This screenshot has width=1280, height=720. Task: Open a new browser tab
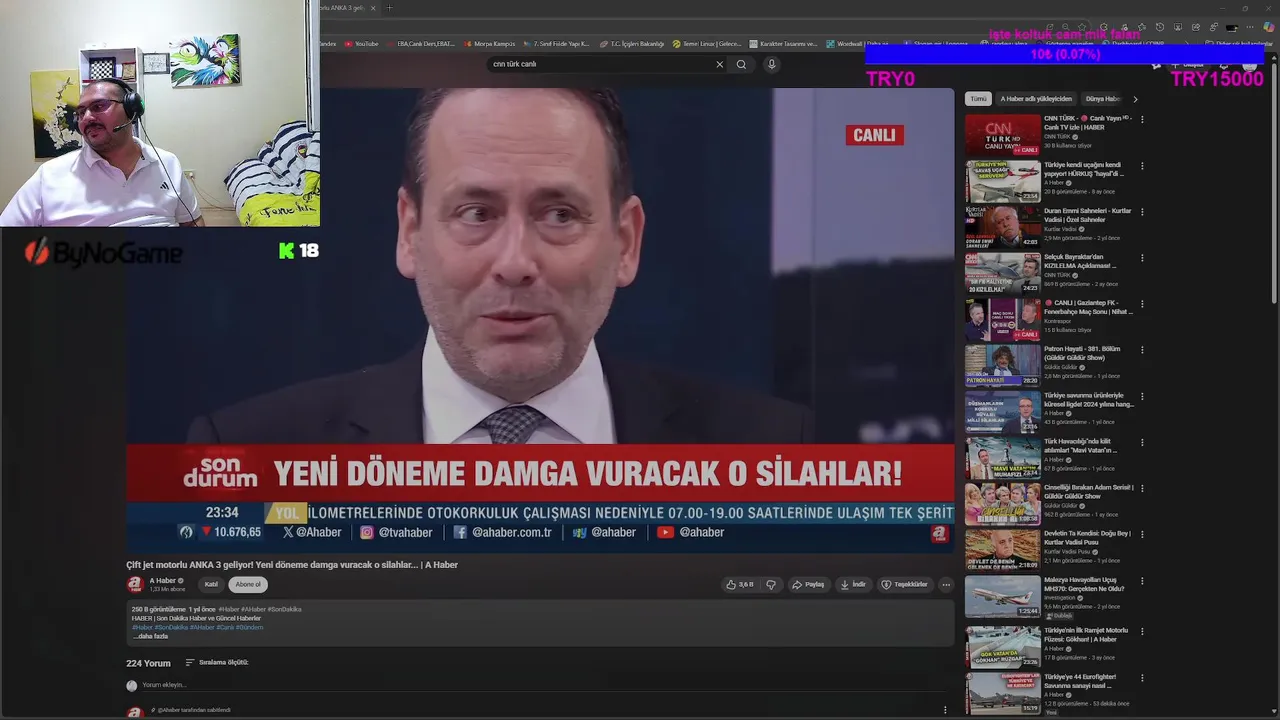390,8
